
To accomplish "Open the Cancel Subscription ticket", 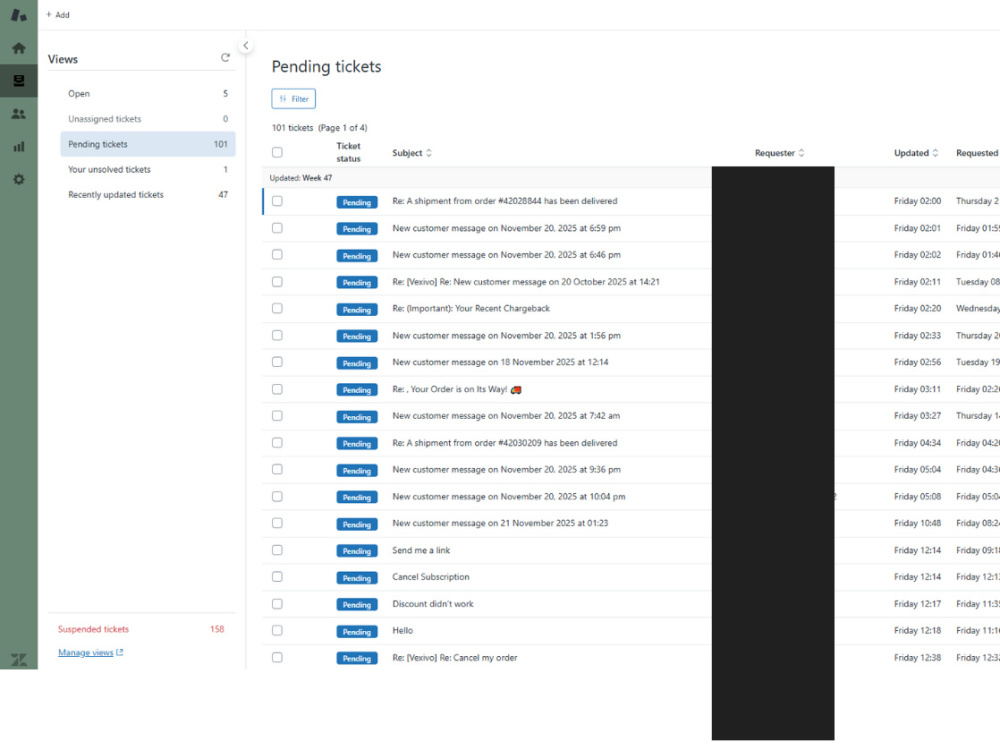I will pyautogui.click(x=430, y=577).
